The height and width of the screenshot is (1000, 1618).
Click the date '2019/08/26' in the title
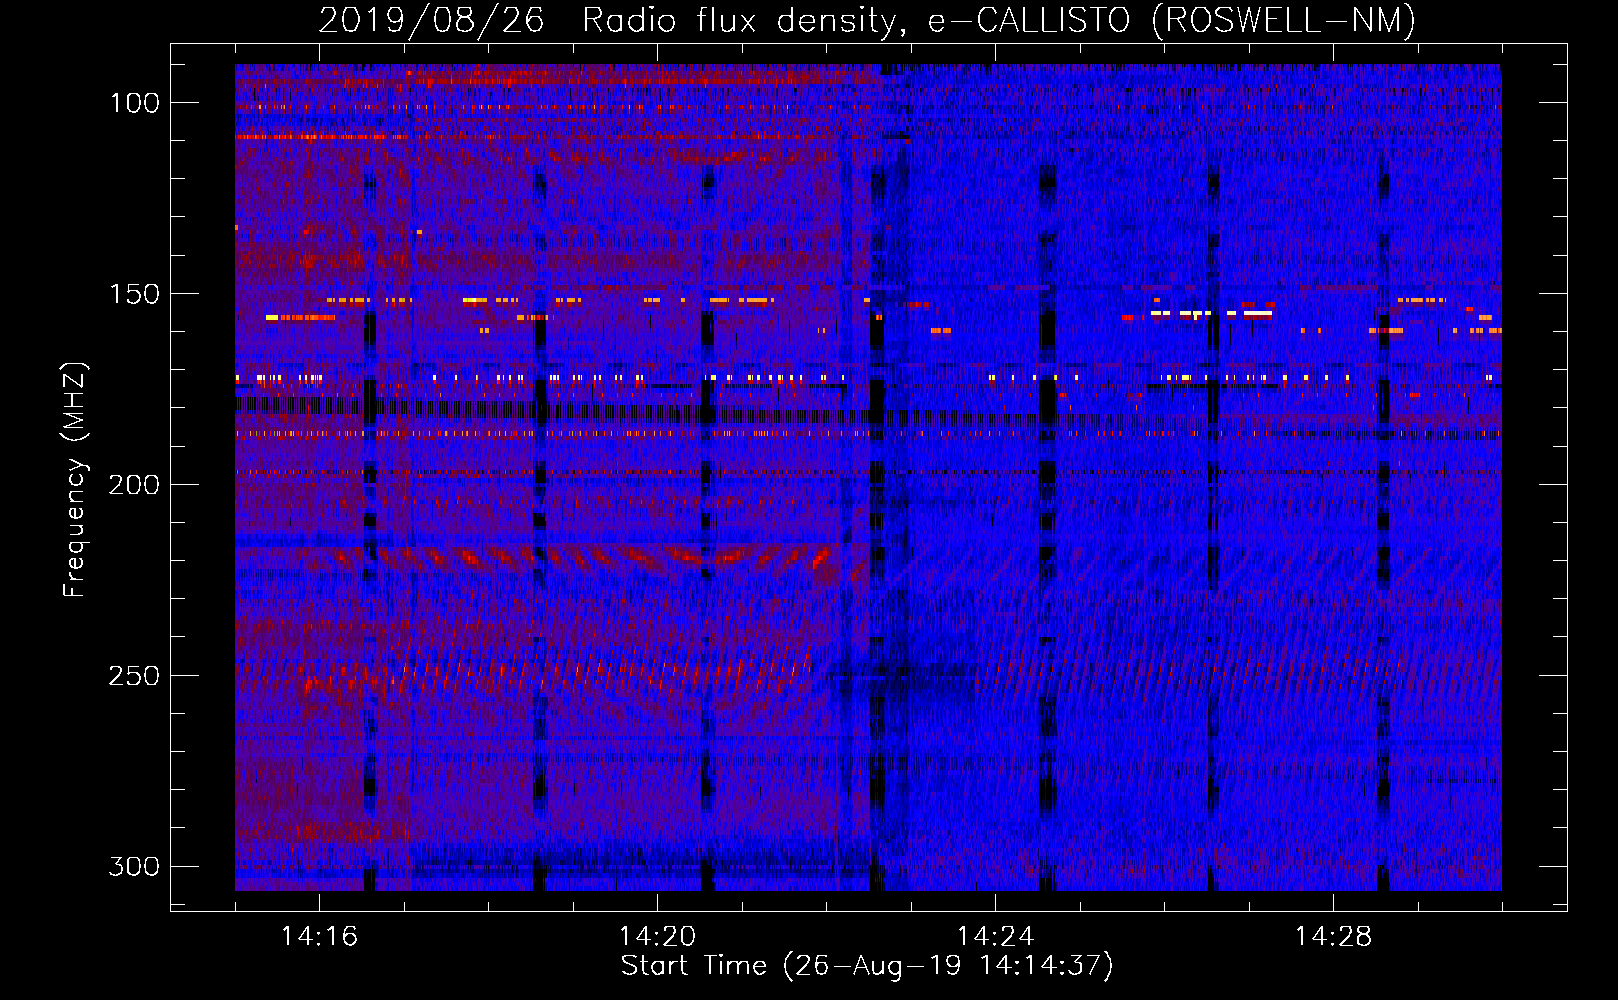[x=431, y=21]
